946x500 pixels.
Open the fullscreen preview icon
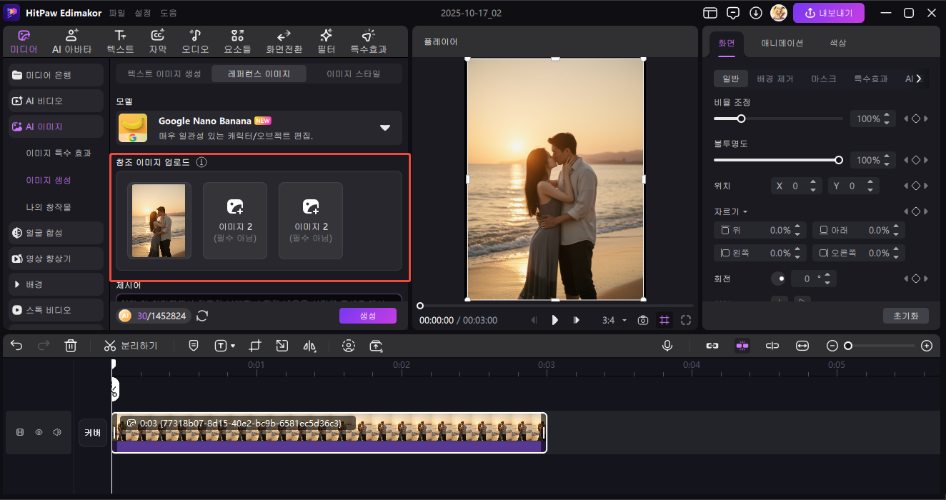[x=686, y=320]
